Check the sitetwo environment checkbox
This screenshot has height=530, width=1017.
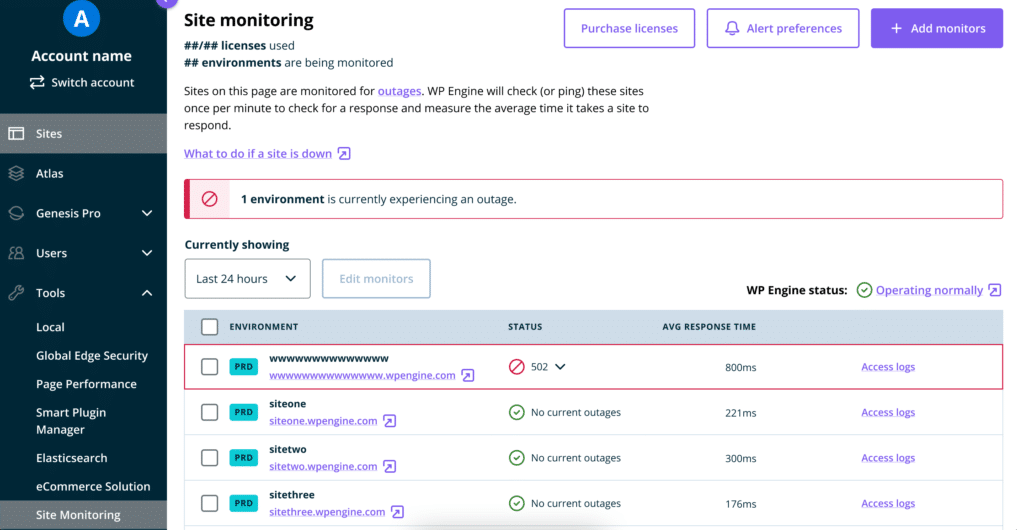pos(209,458)
